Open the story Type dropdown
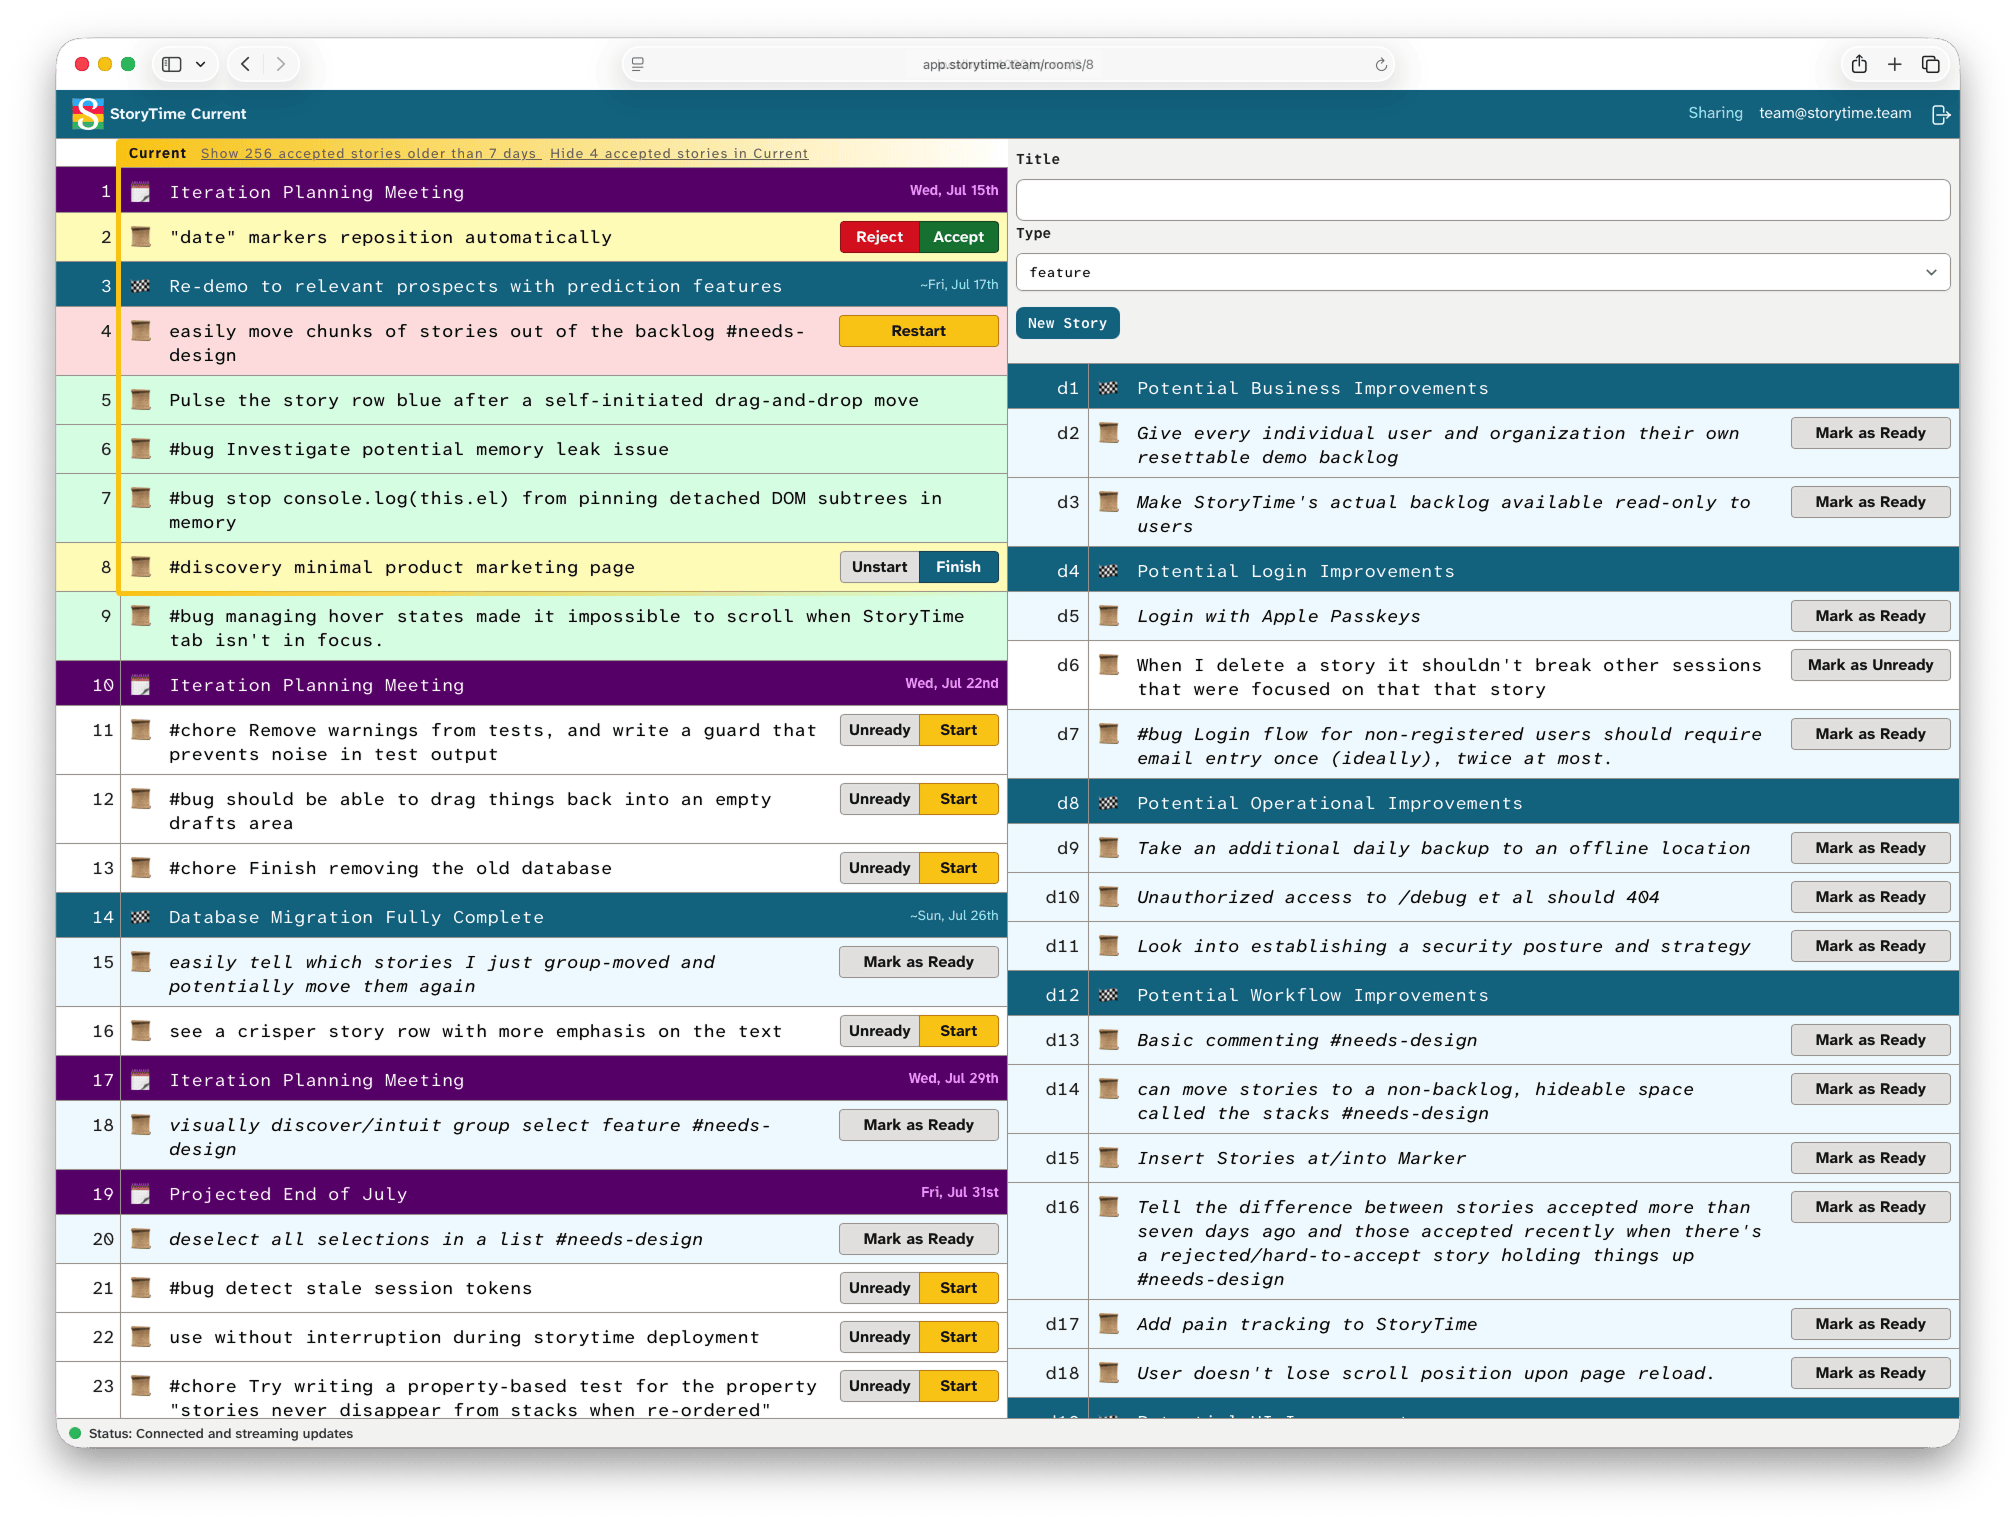Viewport: 2016px width, 1522px height. pos(1482,272)
